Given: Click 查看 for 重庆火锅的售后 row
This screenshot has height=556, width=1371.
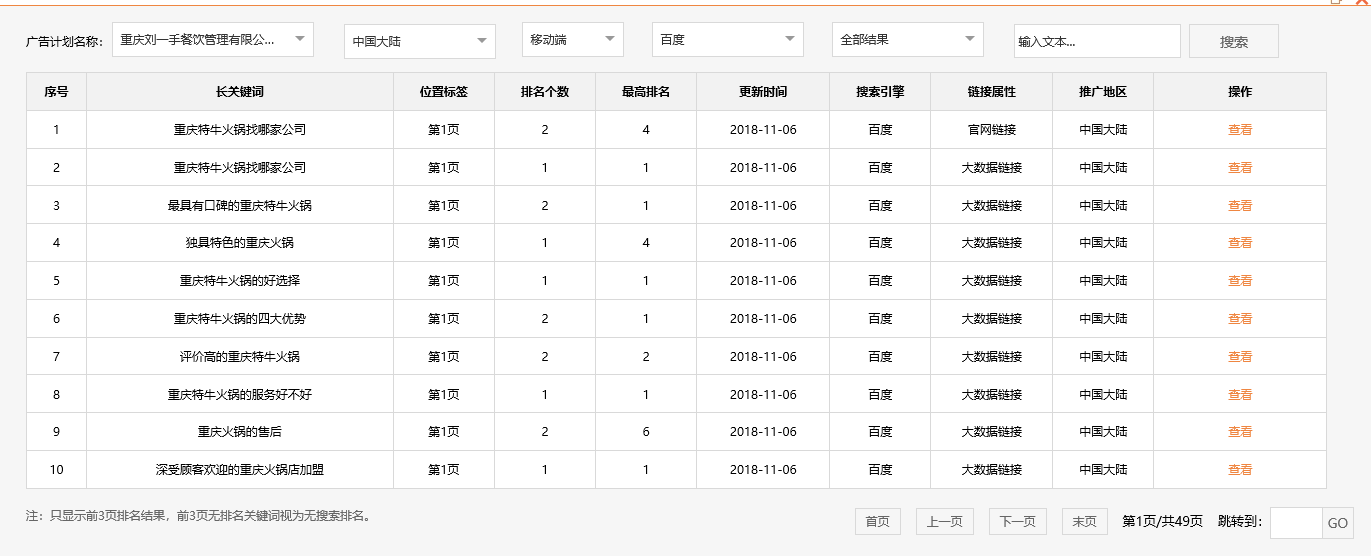Looking at the screenshot, I should 1240,432.
